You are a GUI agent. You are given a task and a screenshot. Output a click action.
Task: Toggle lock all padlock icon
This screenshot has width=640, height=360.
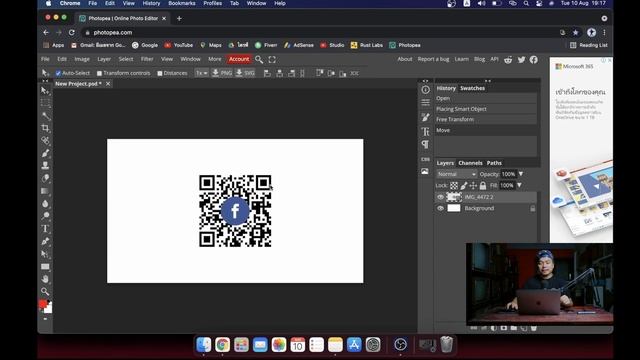click(483, 186)
